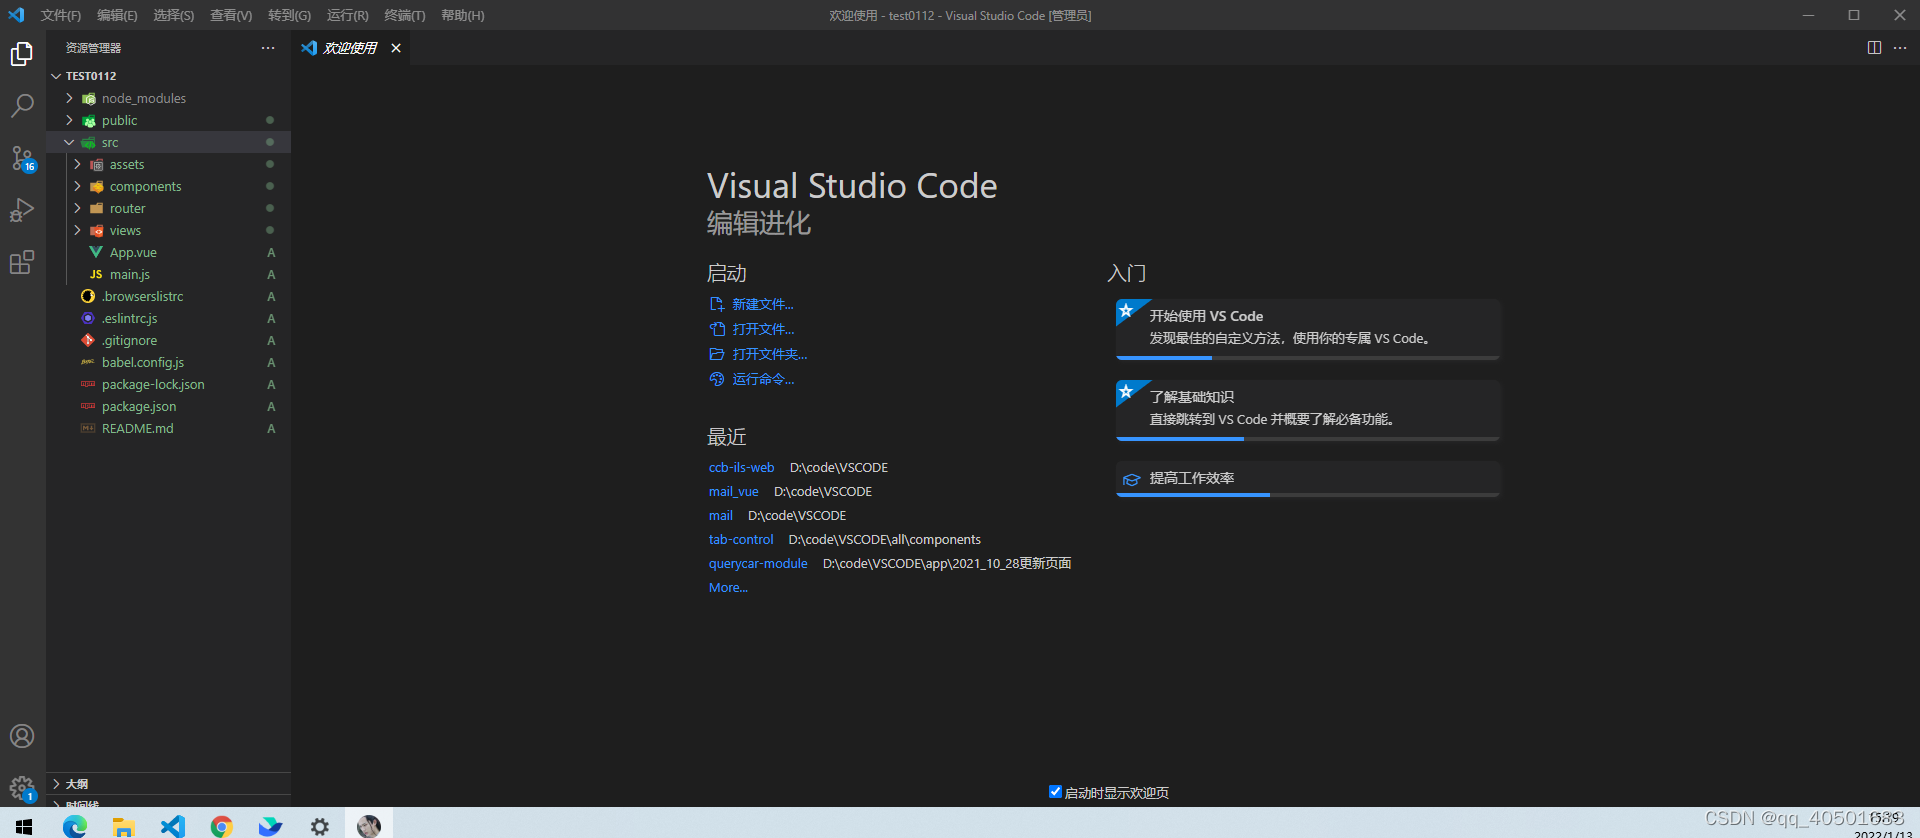This screenshot has height=838, width=1920.
Task: Open the Accounts menu icon
Action: click(22, 736)
